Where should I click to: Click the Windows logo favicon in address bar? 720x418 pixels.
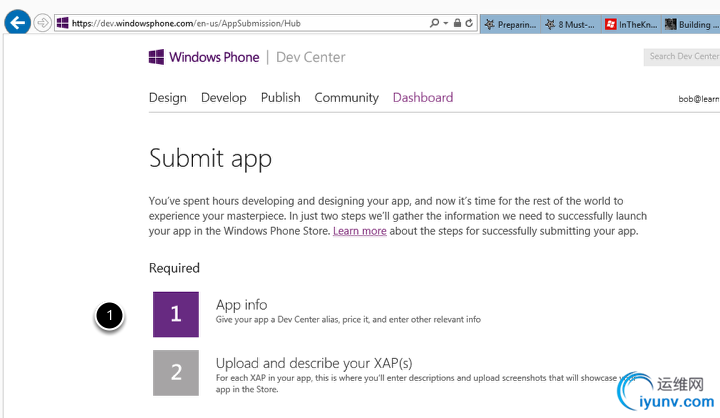coord(63,23)
